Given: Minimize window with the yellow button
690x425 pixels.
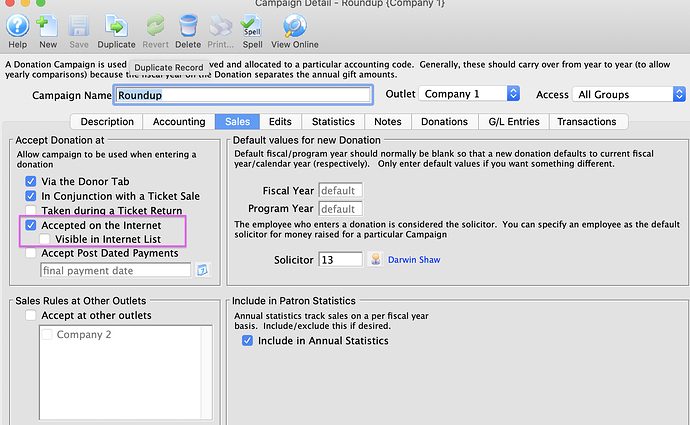Looking at the screenshot, I should 25,2.
